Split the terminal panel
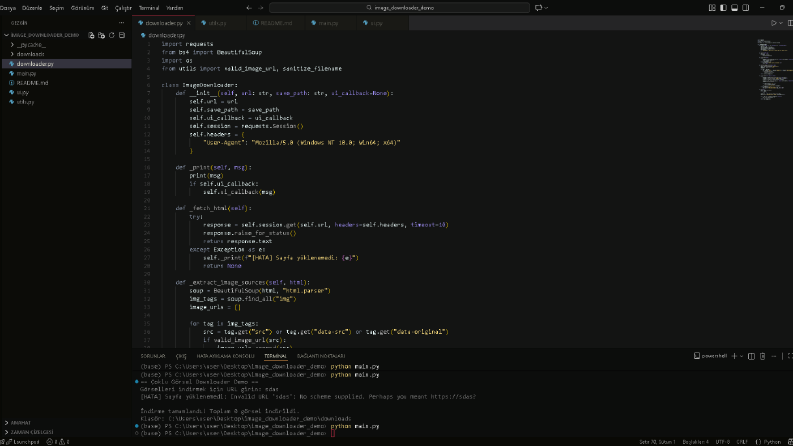This screenshot has height=446, width=793. (x=752, y=356)
